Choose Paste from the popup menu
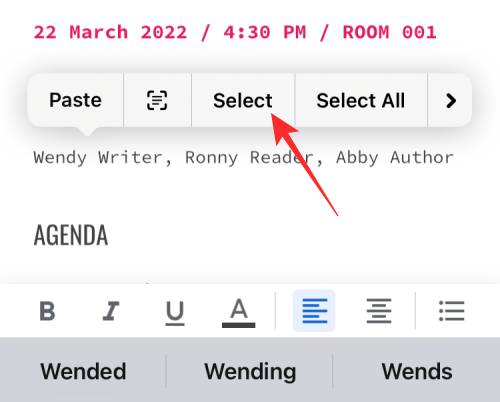The image size is (500, 402). click(75, 100)
